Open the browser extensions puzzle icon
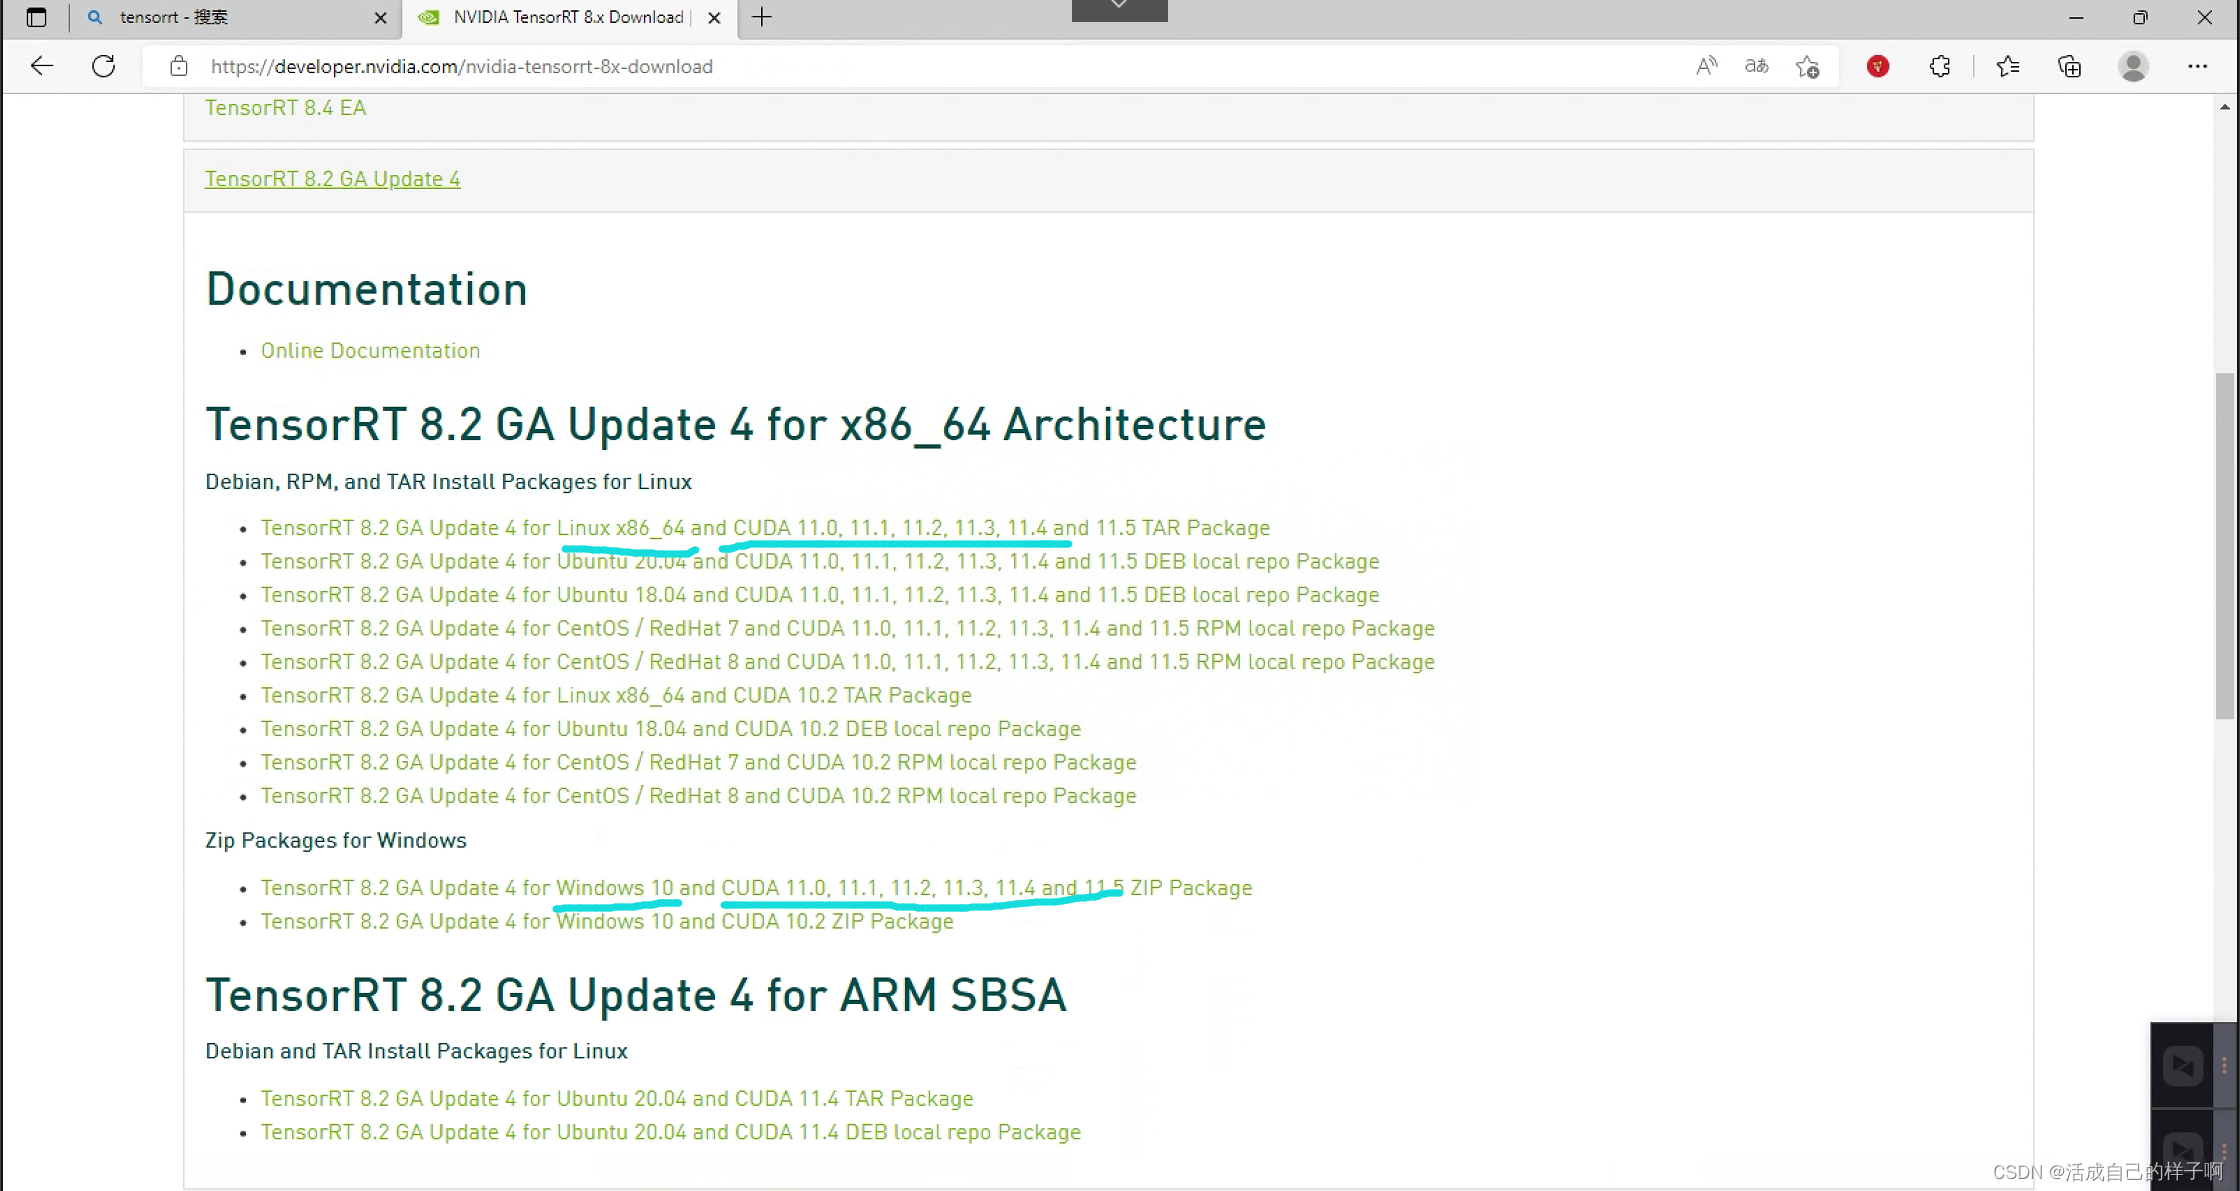This screenshot has width=2240, height=1191. (1940, 66)
